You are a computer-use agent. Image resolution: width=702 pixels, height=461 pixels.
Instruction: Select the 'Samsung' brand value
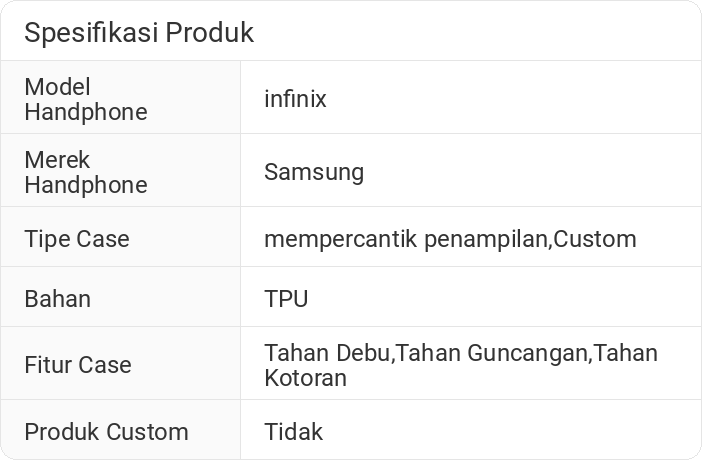(x=314, y=172)
